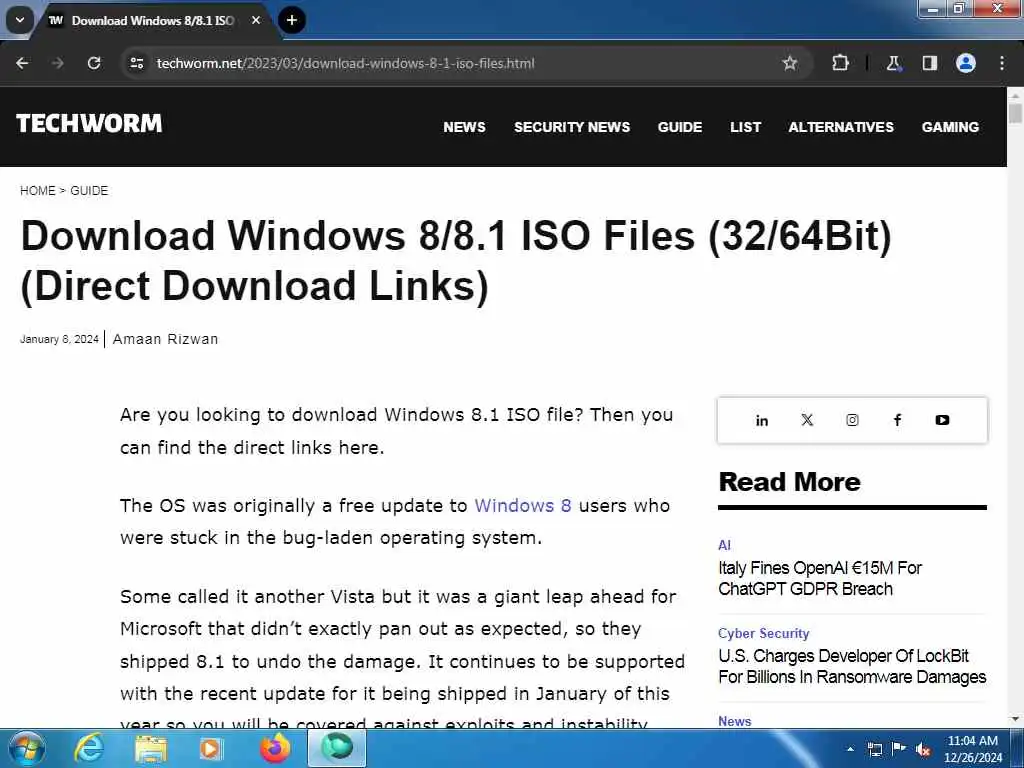1024x768 pixels.
Task: View site information icon in address bar
Action: click(136, 63)
